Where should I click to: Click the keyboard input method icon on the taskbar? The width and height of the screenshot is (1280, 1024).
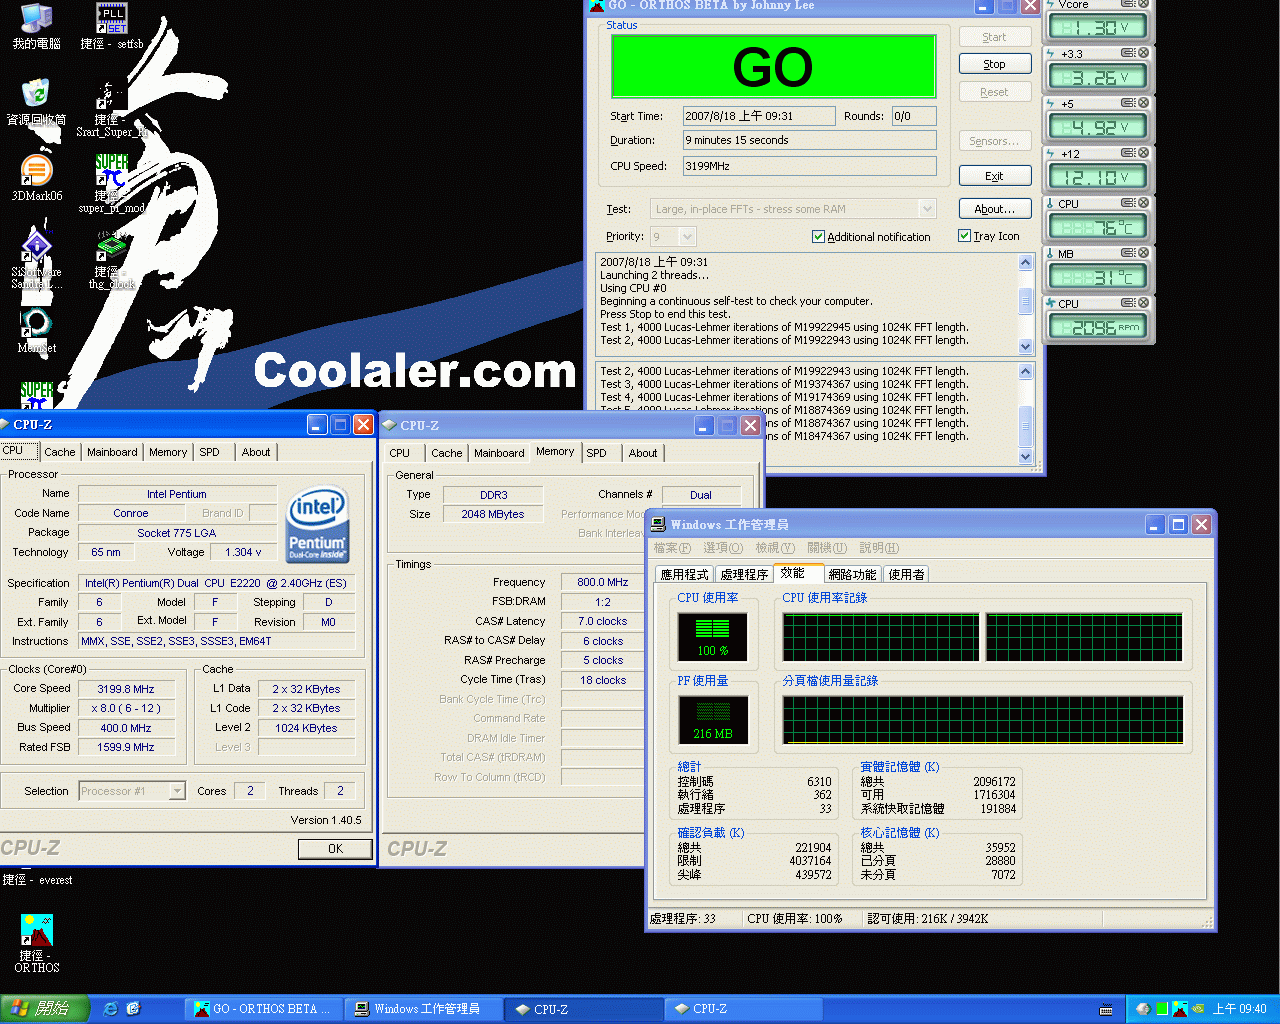pyautogui.click(x=1106, y=1010)
